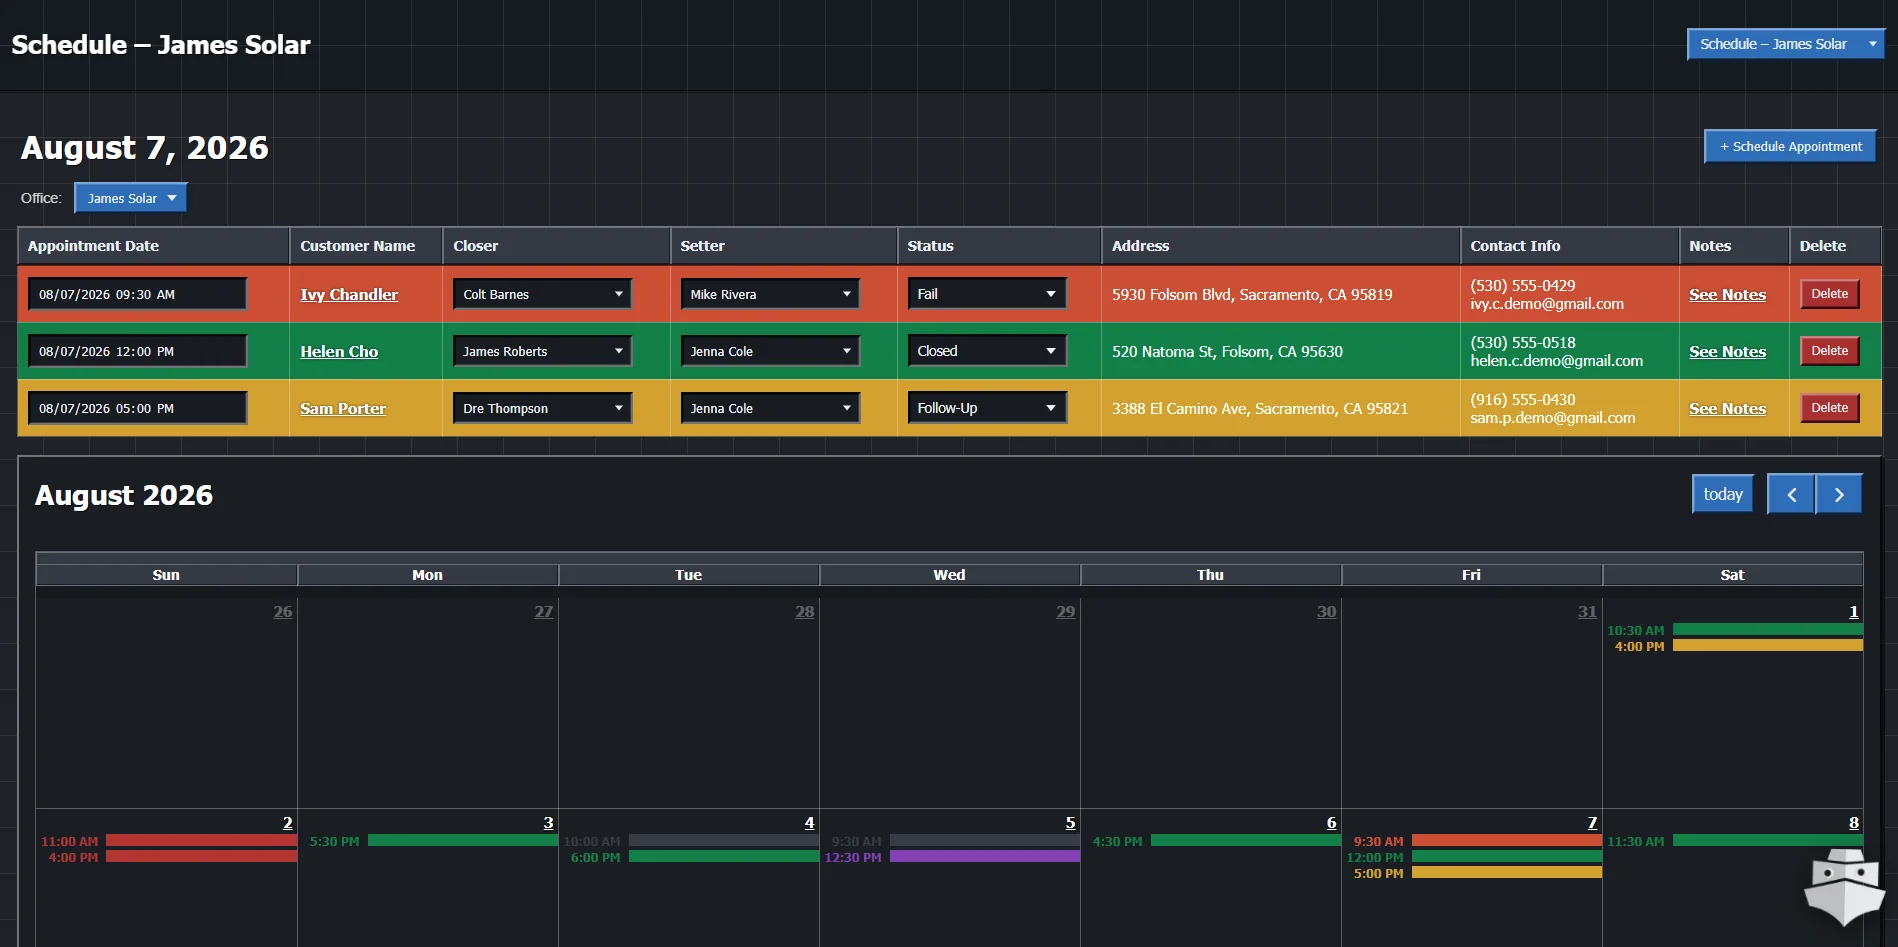The height and width of the screenshot is (947, 1898).
Task: Delete Sam Porter's appointment
Action: coord(1830,408)
